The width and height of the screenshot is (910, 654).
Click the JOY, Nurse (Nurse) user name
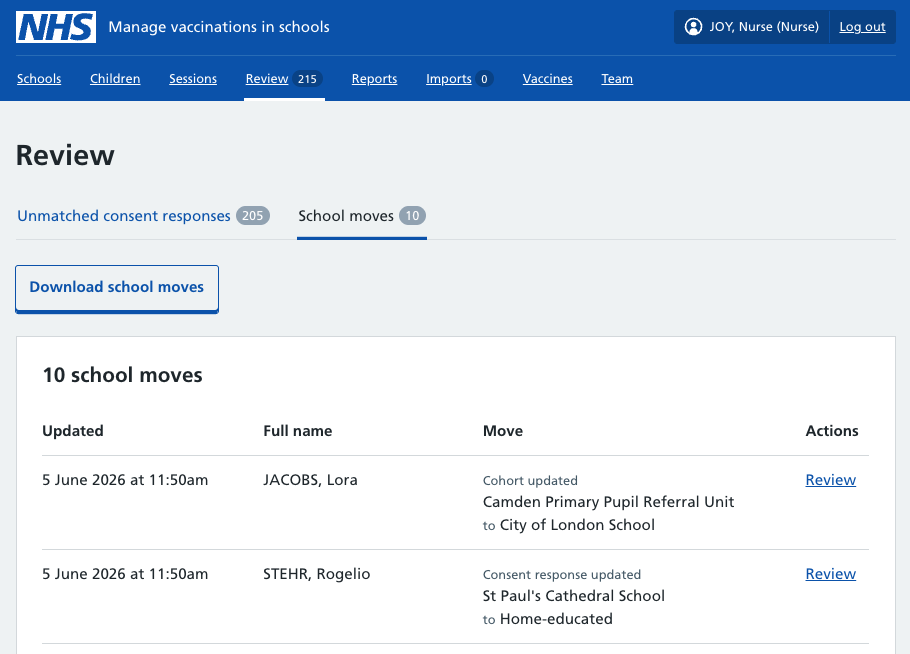coord(764,27)
